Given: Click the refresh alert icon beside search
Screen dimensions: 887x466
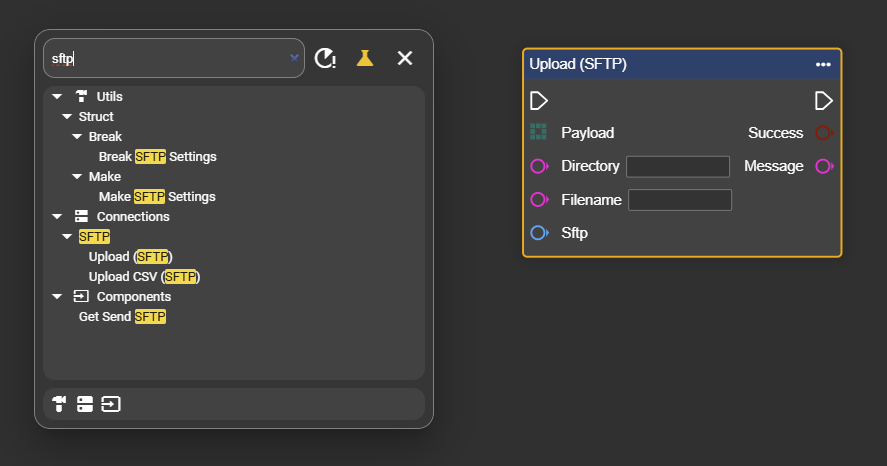Looking at the screenshot, I should coord(325,58).
